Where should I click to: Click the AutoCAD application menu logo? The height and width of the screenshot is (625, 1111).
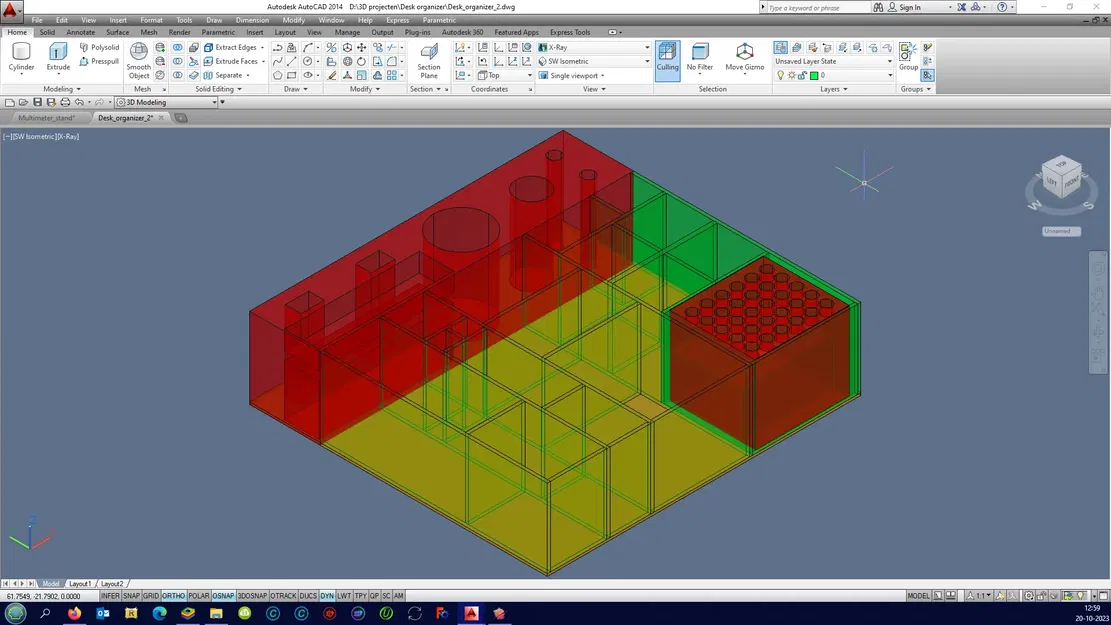[x=11, y=10]
